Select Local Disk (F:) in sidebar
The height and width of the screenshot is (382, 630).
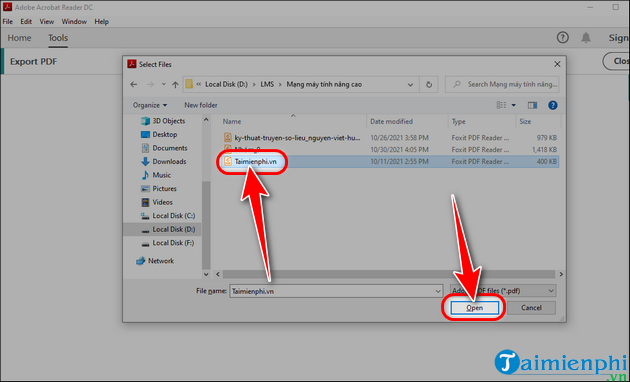pos(167,243)
